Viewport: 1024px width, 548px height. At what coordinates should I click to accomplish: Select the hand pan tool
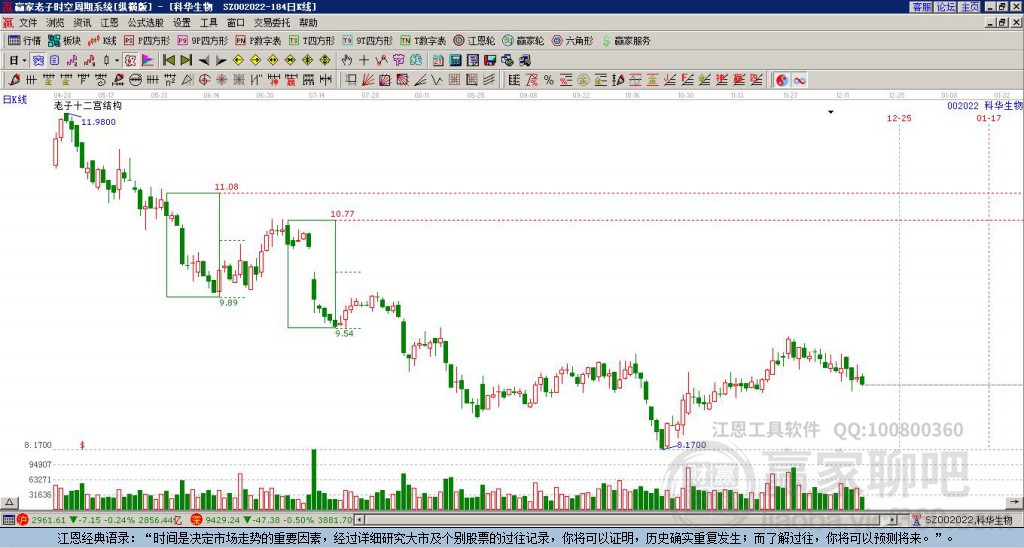(346, 60)
